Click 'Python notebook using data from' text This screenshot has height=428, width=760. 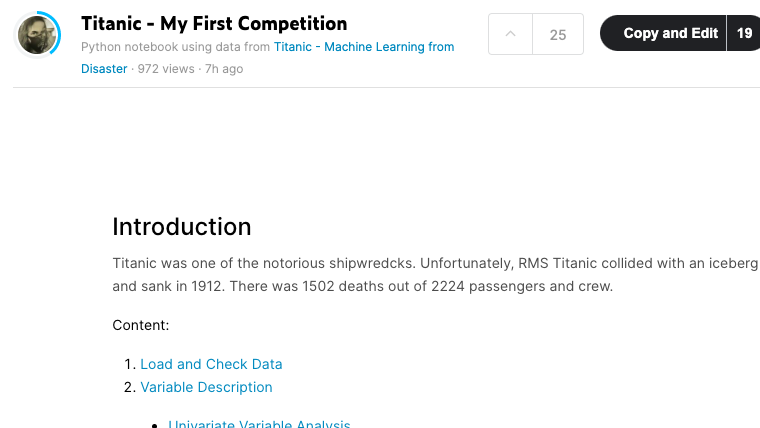pos(175,47)
